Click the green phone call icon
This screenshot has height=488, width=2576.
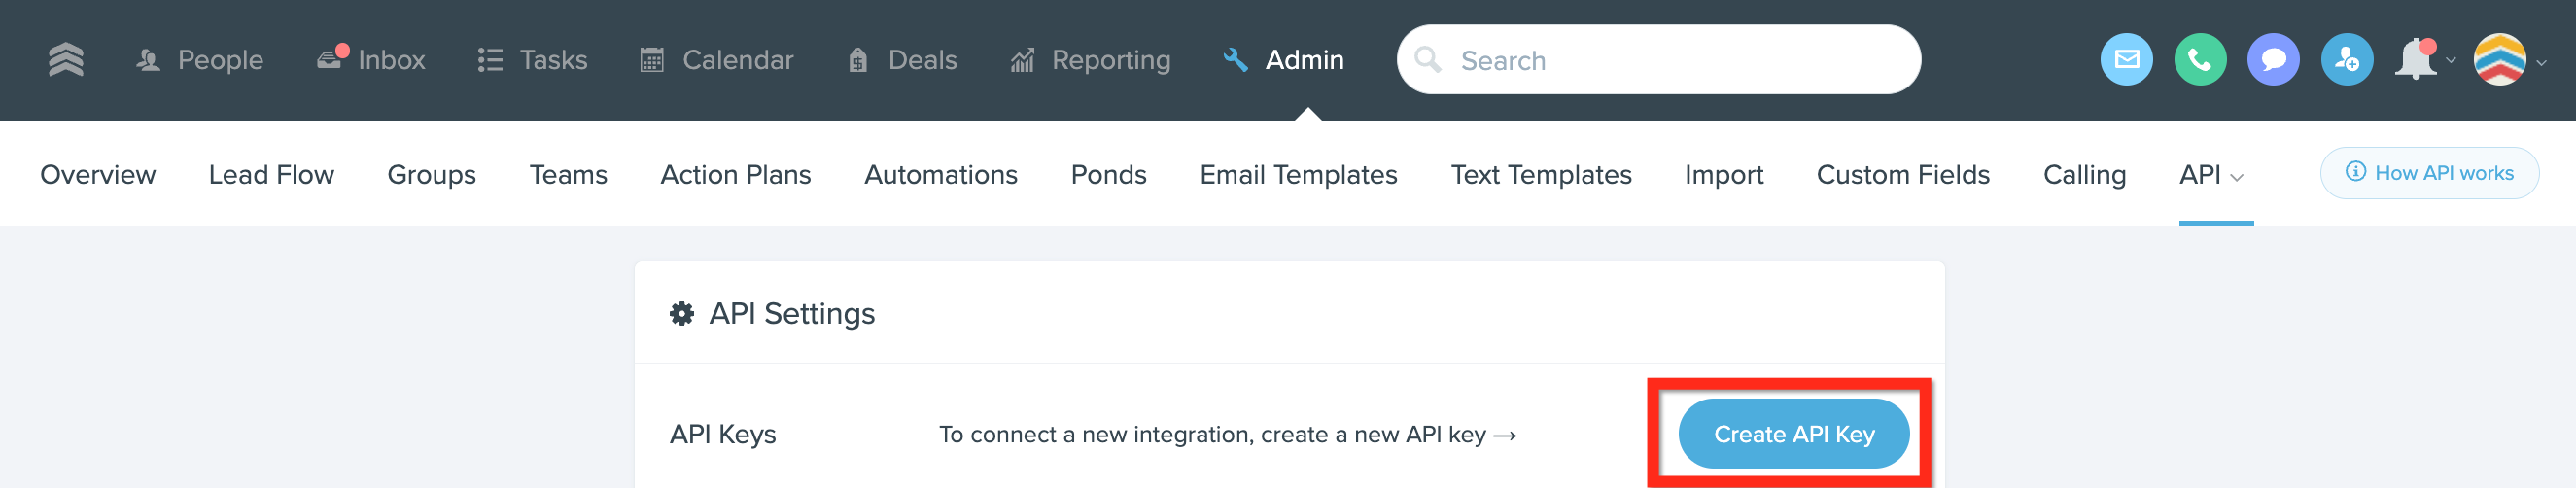(2200, 60)
